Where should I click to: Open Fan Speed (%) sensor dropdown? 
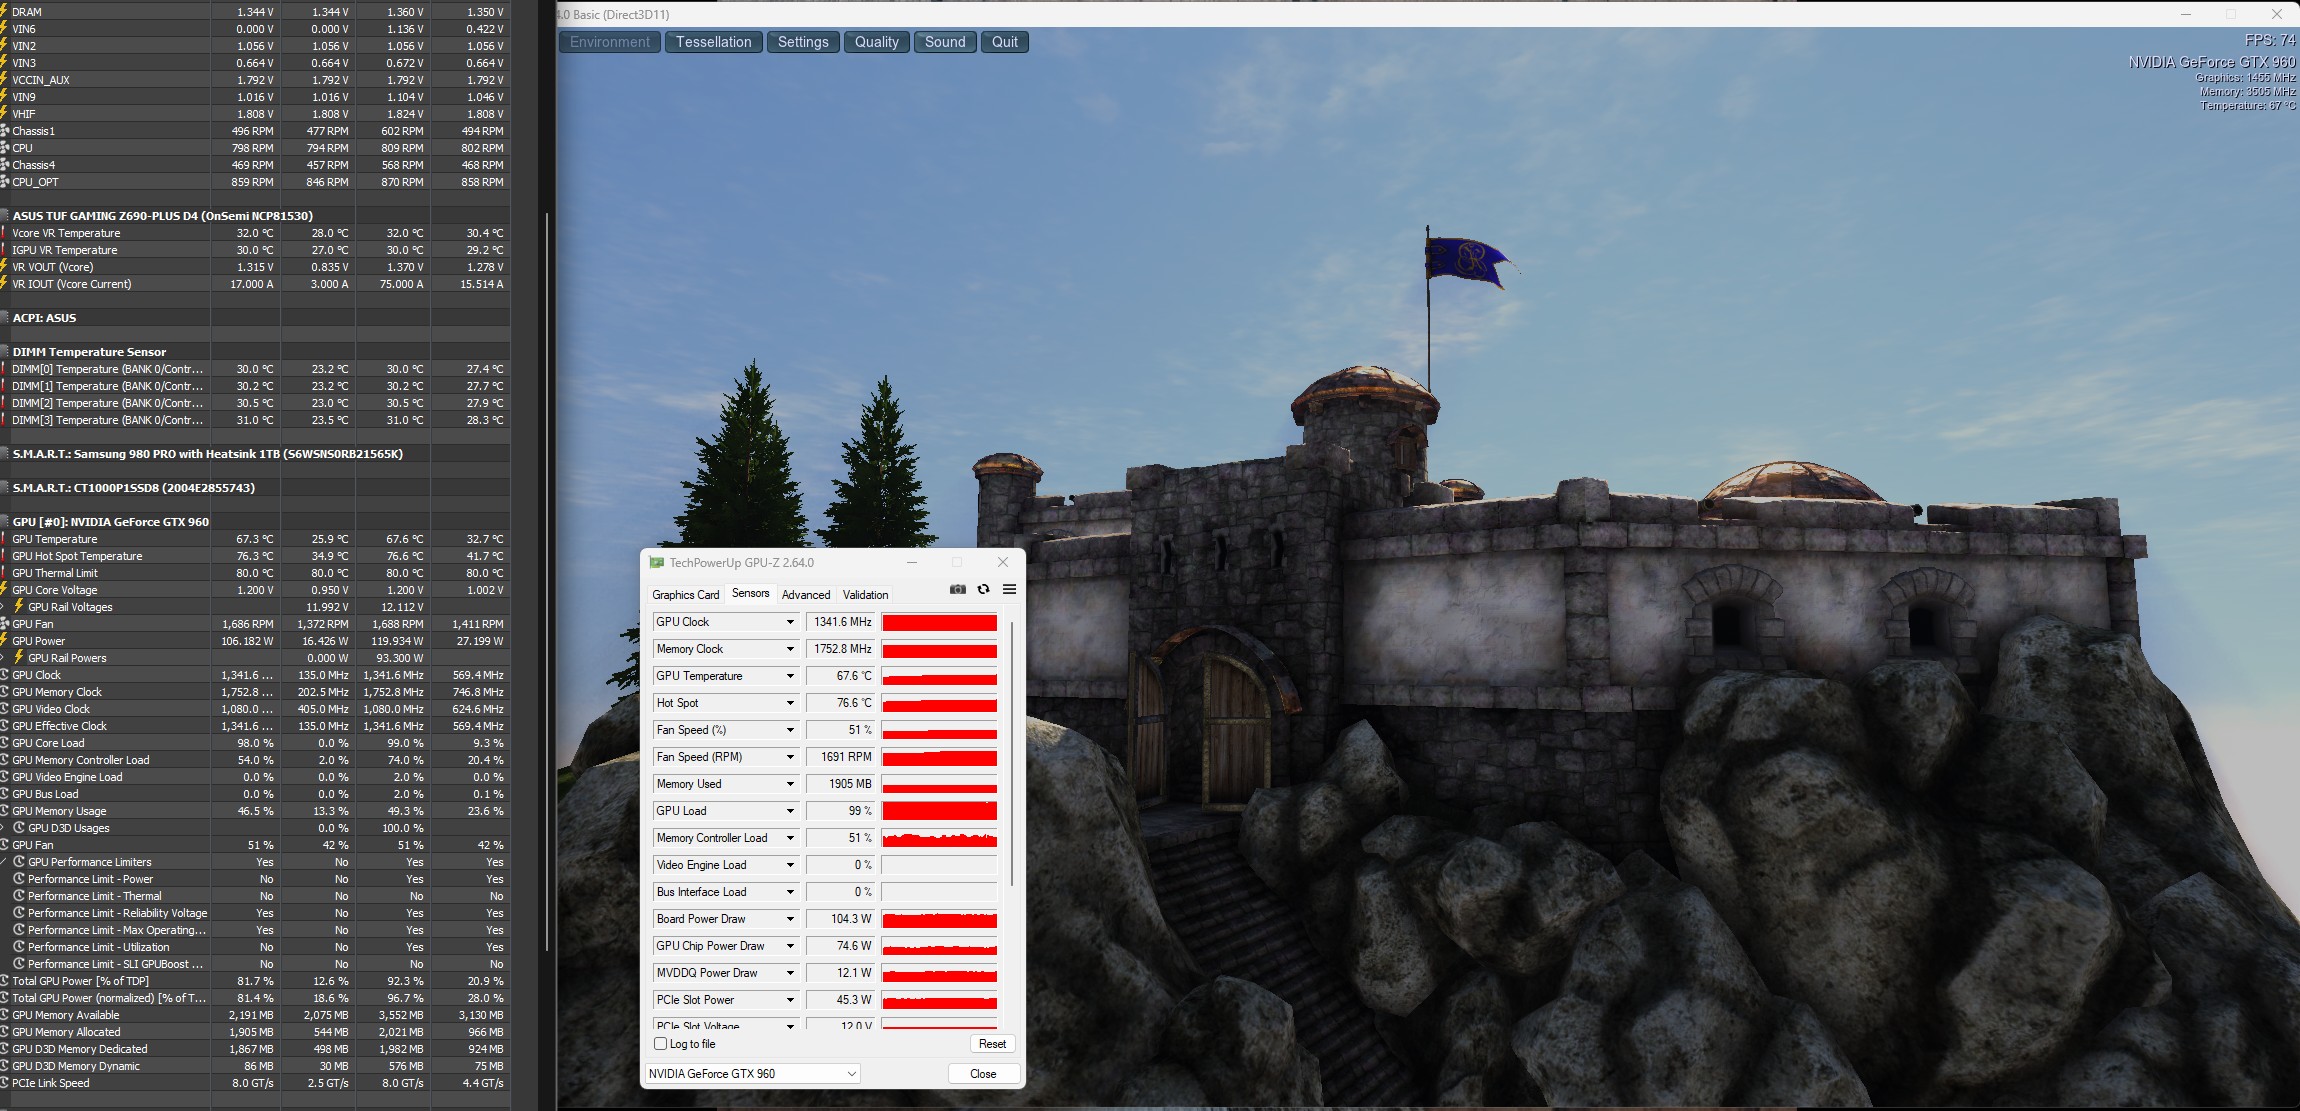coord(790,730)
